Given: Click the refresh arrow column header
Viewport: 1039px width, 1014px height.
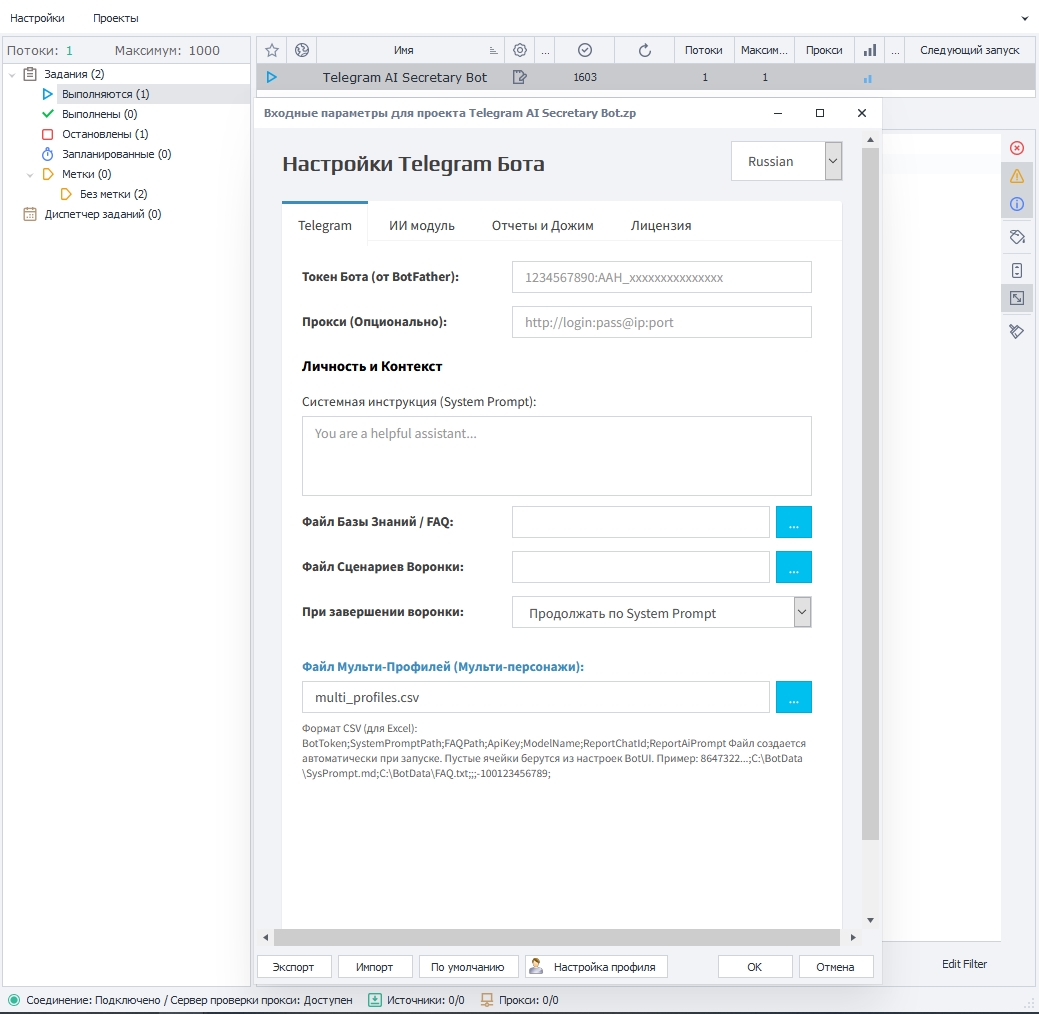Looking at the screenshot, I should click(645, 50).
